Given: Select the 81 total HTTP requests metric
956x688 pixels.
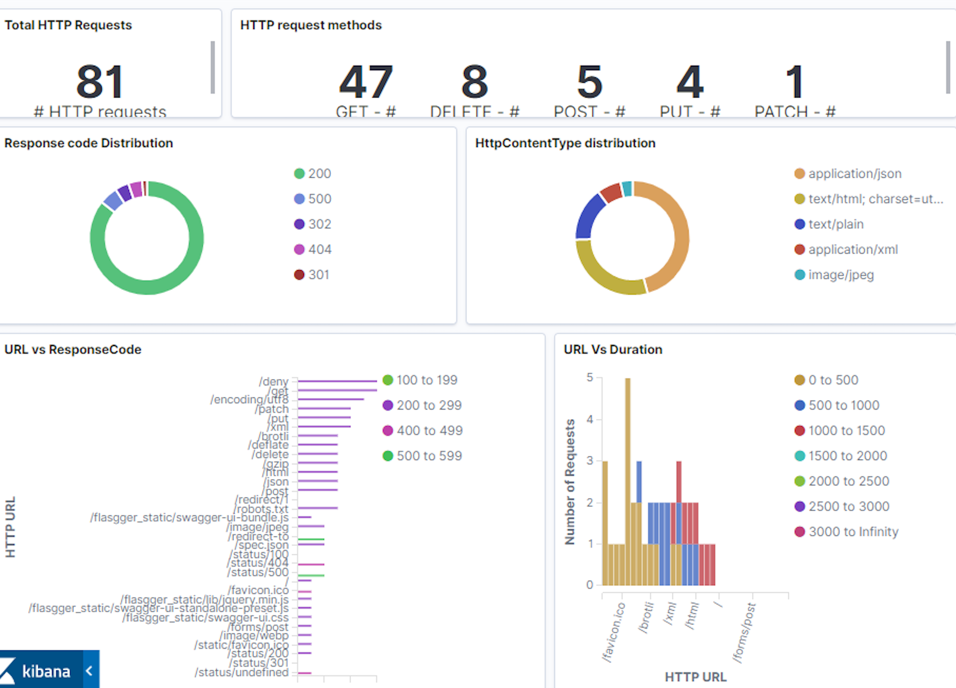Looking at the screenshot, I should tap(100, 82).
